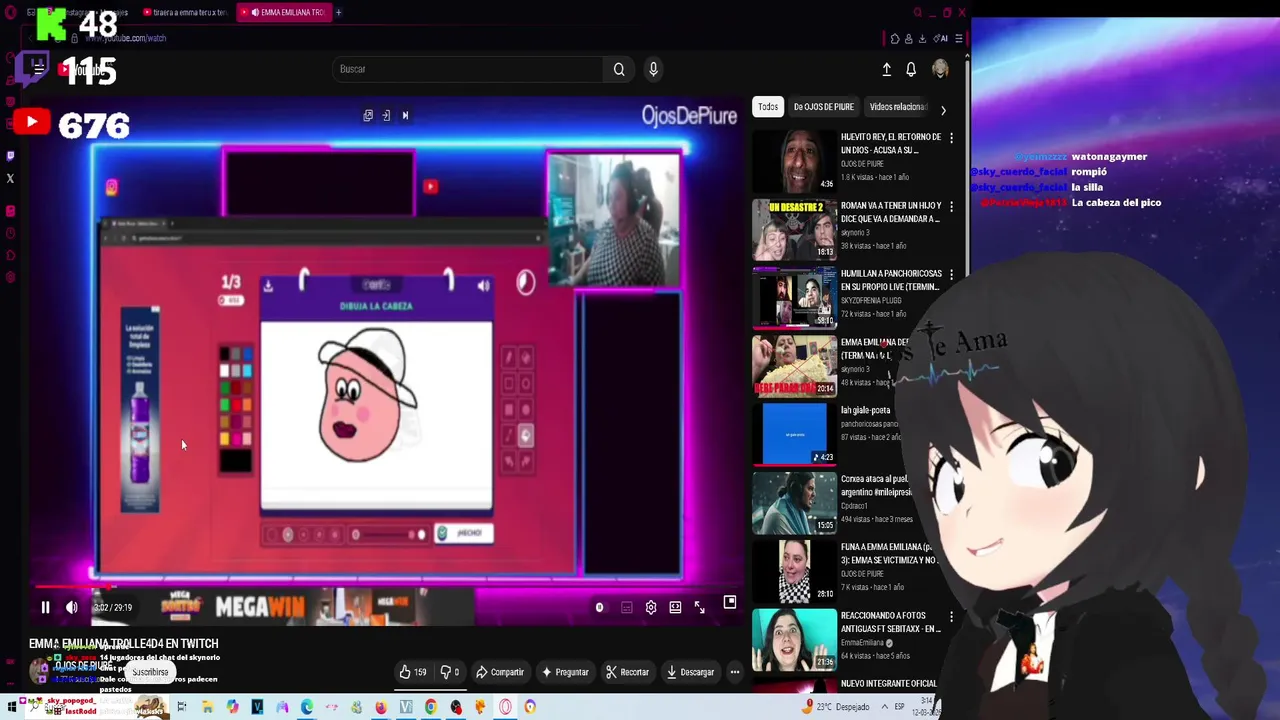Open the lah giiale-poeta video
This screenshot has width=1280, height=720.
tap(794, 434)
